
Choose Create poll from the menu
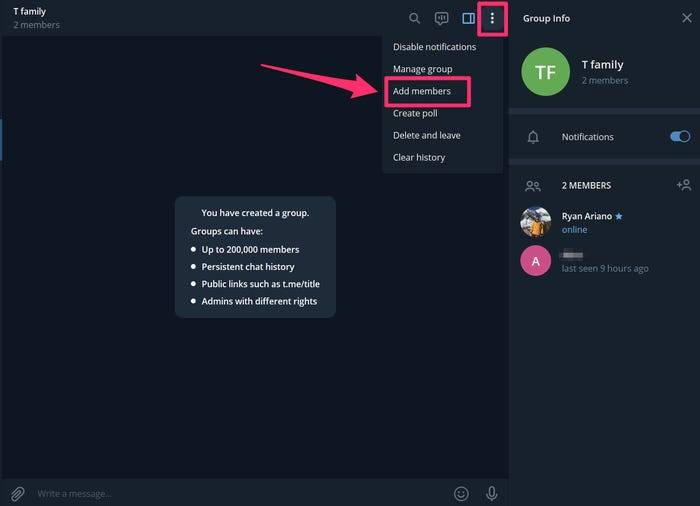tap(415, 113)
